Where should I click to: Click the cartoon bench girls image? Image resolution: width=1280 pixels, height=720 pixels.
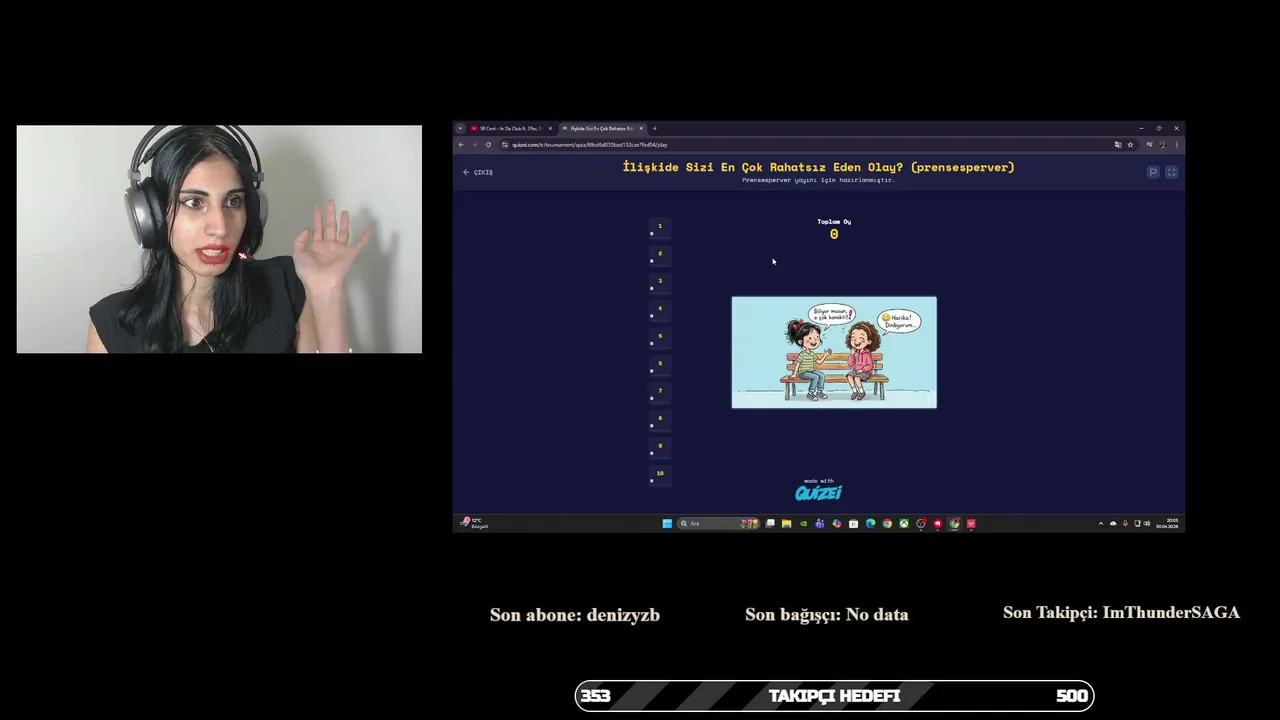click(x=834, y=352)
